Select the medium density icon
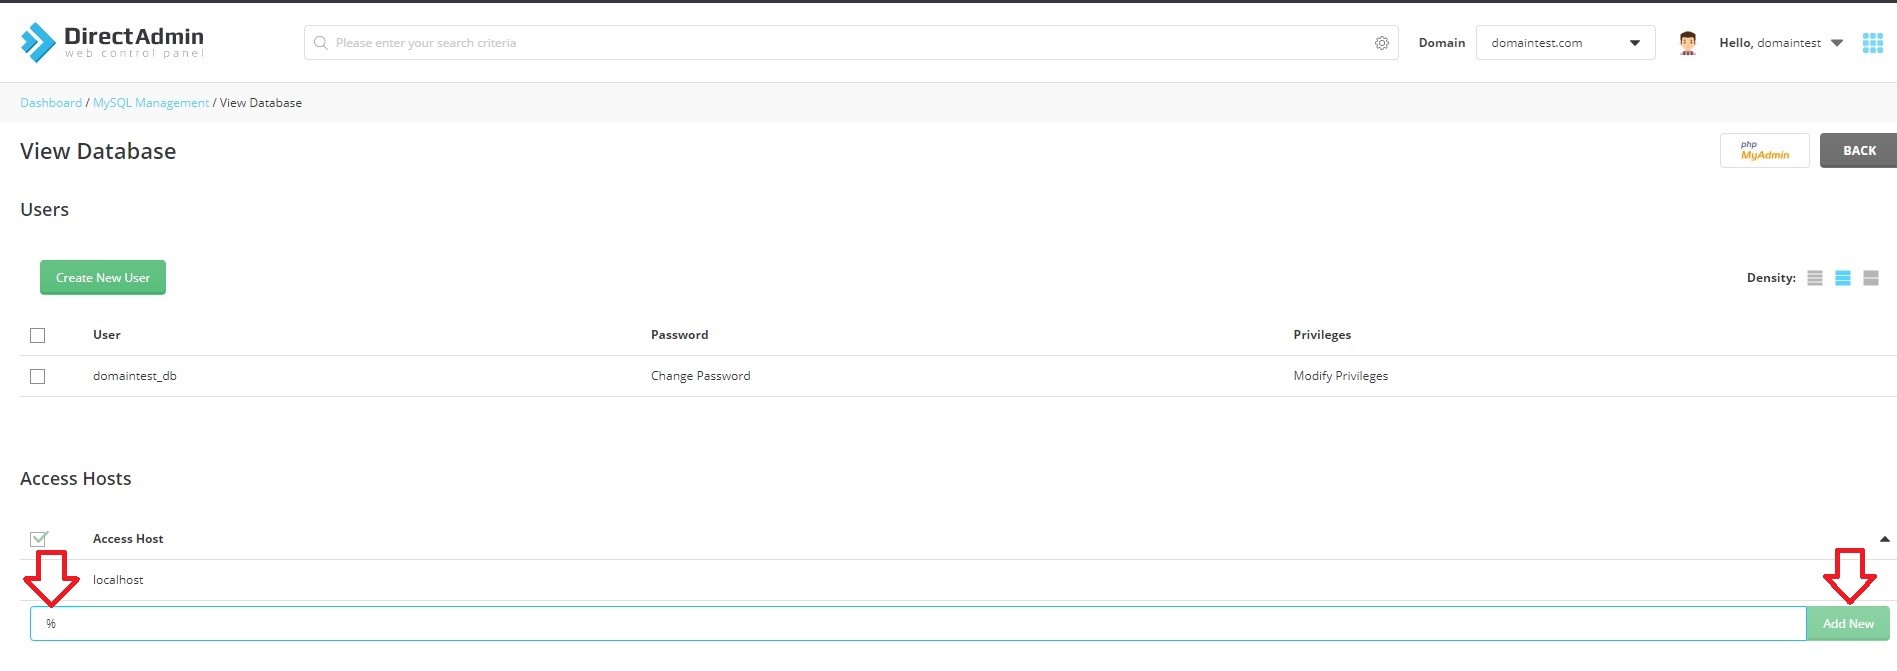1897x671 pixels. [1842, 278]
